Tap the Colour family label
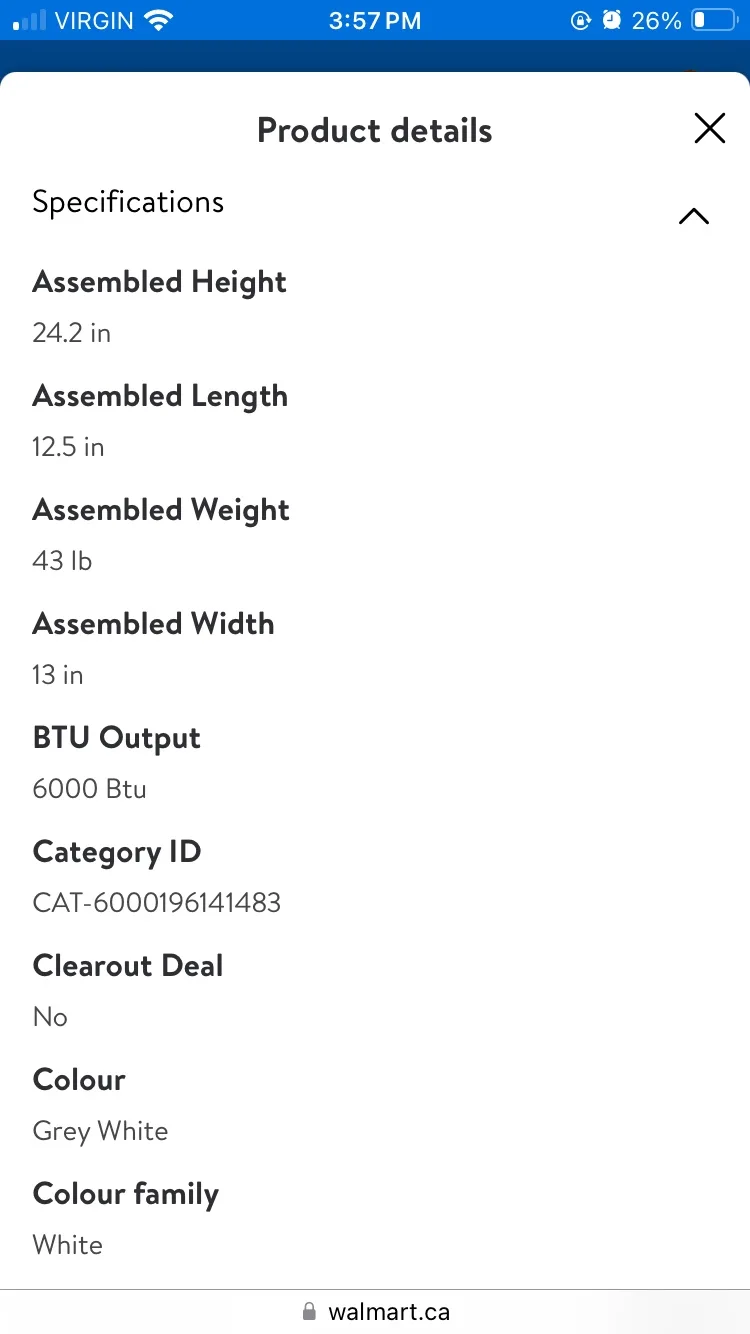This screenshot has width=750, height=1334. click(x=125, y=1194)
